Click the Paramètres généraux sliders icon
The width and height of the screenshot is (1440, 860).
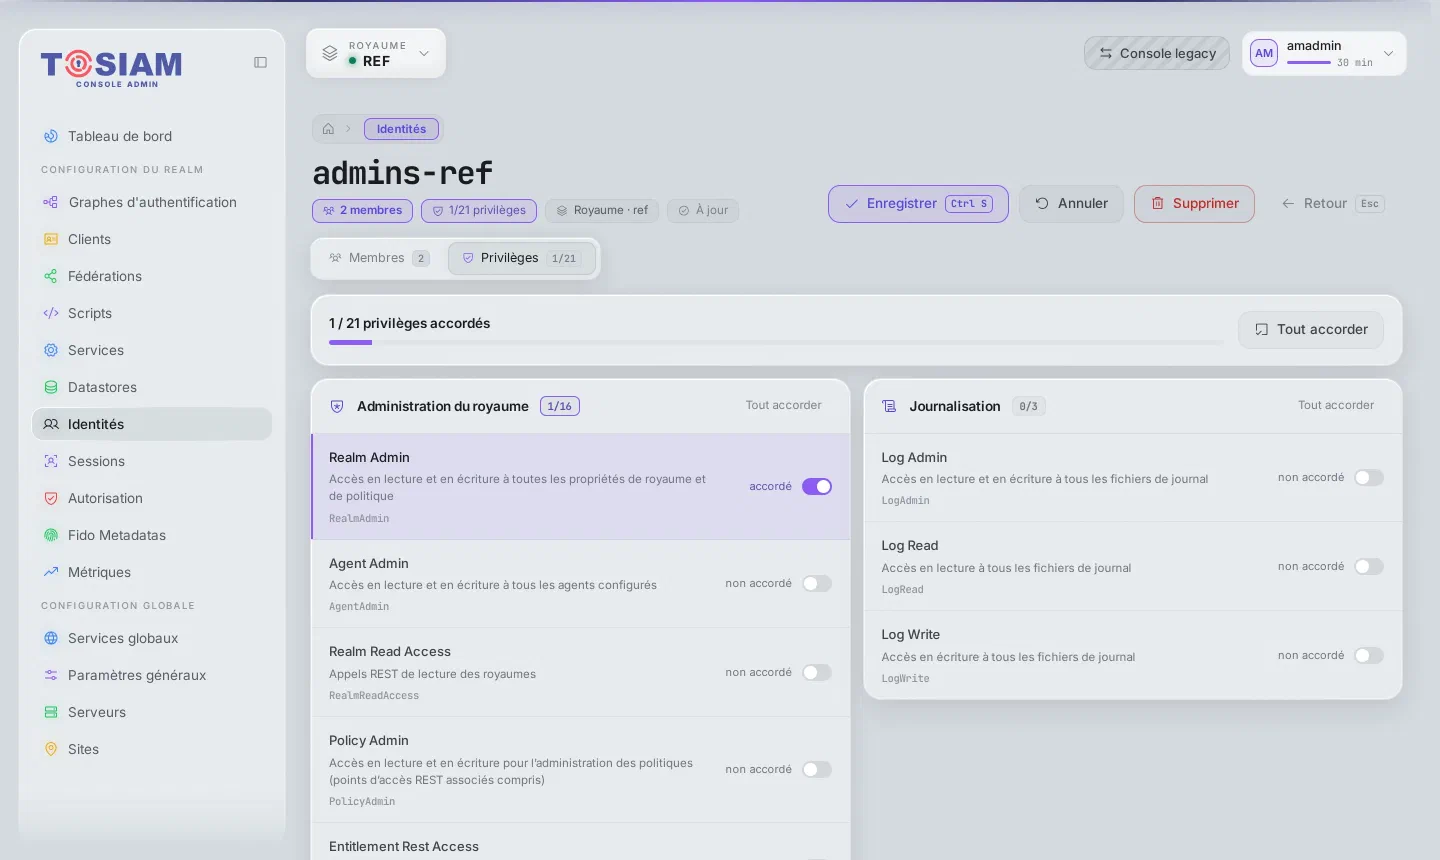tap(51, 675)
